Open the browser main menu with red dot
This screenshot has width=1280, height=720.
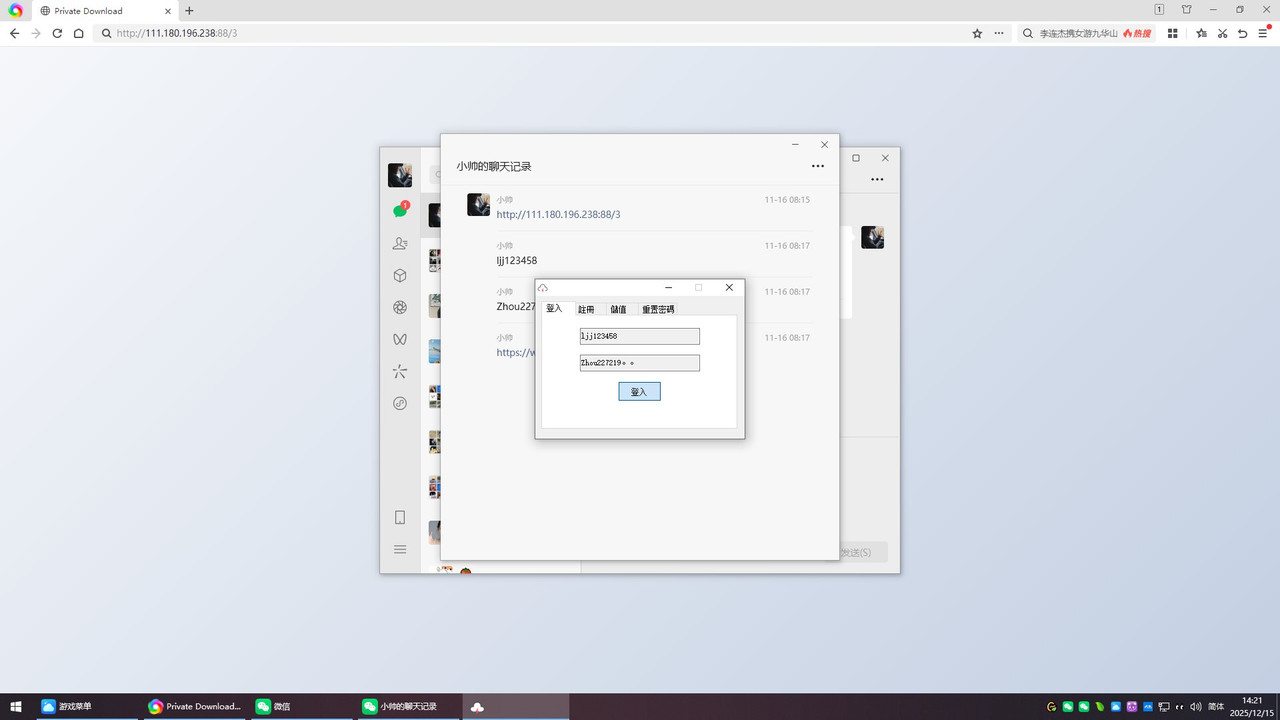coord(1264,33)
